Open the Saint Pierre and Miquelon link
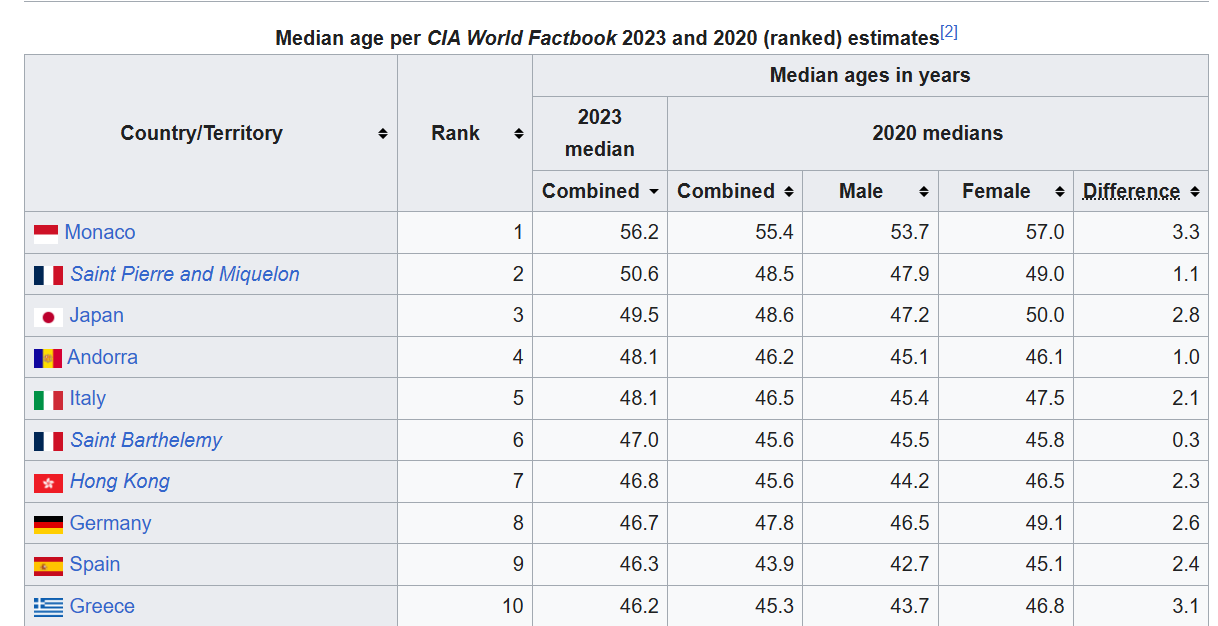 click(x=185, y=274)
